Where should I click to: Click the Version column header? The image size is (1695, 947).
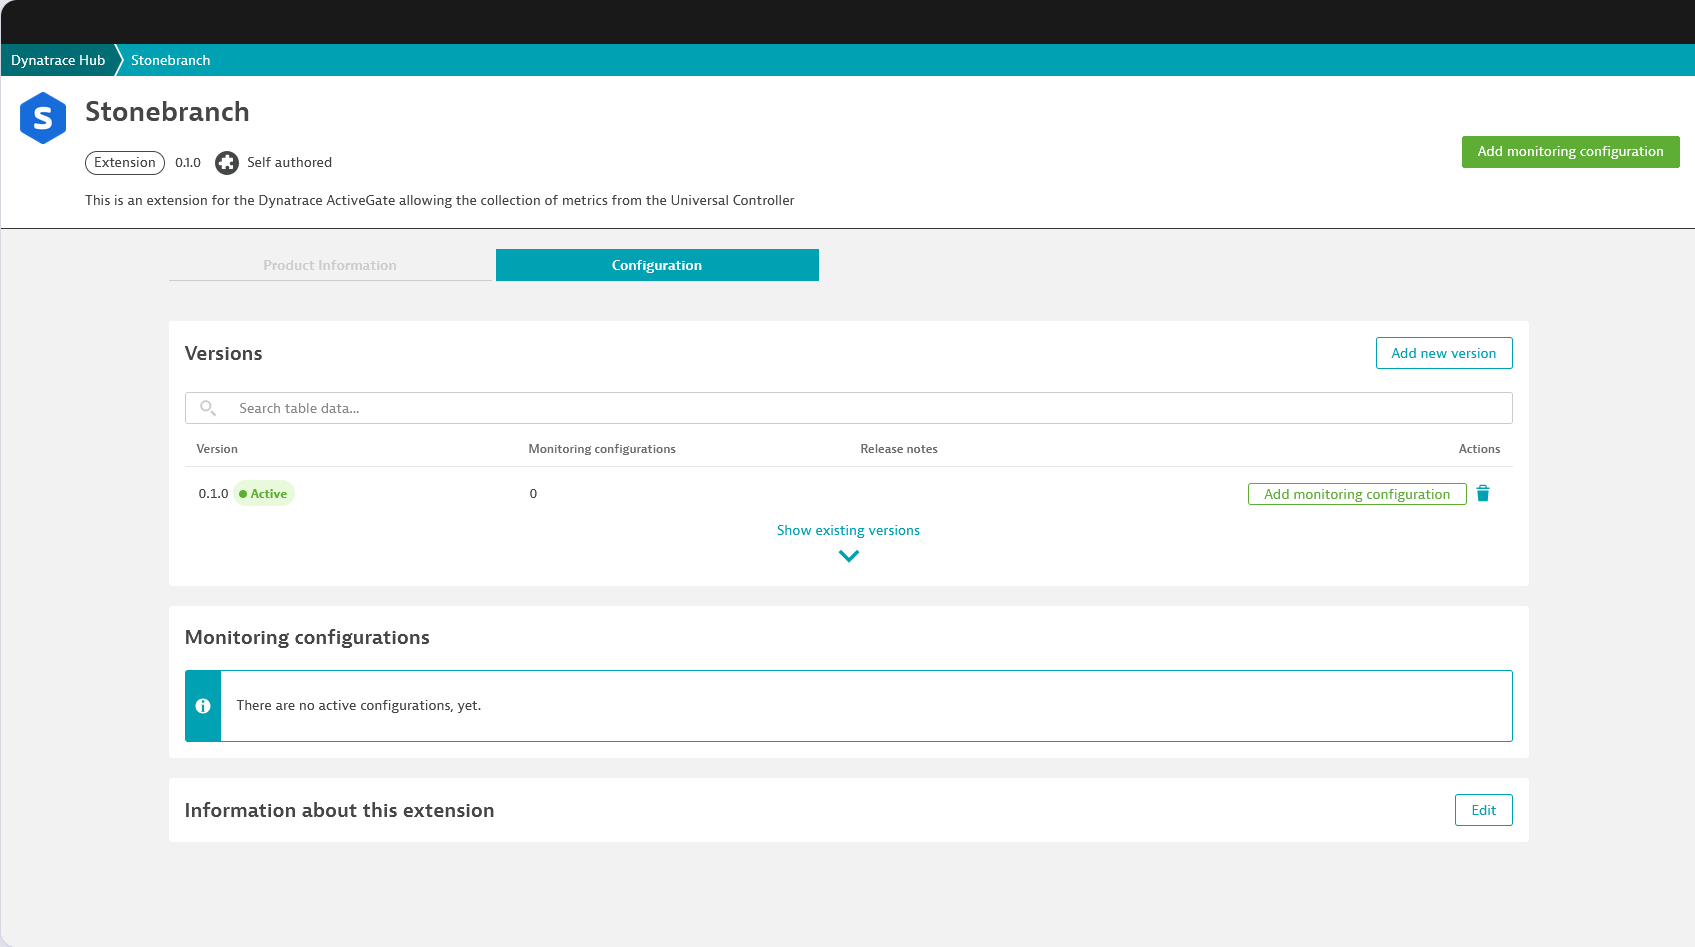coord(217,449)
